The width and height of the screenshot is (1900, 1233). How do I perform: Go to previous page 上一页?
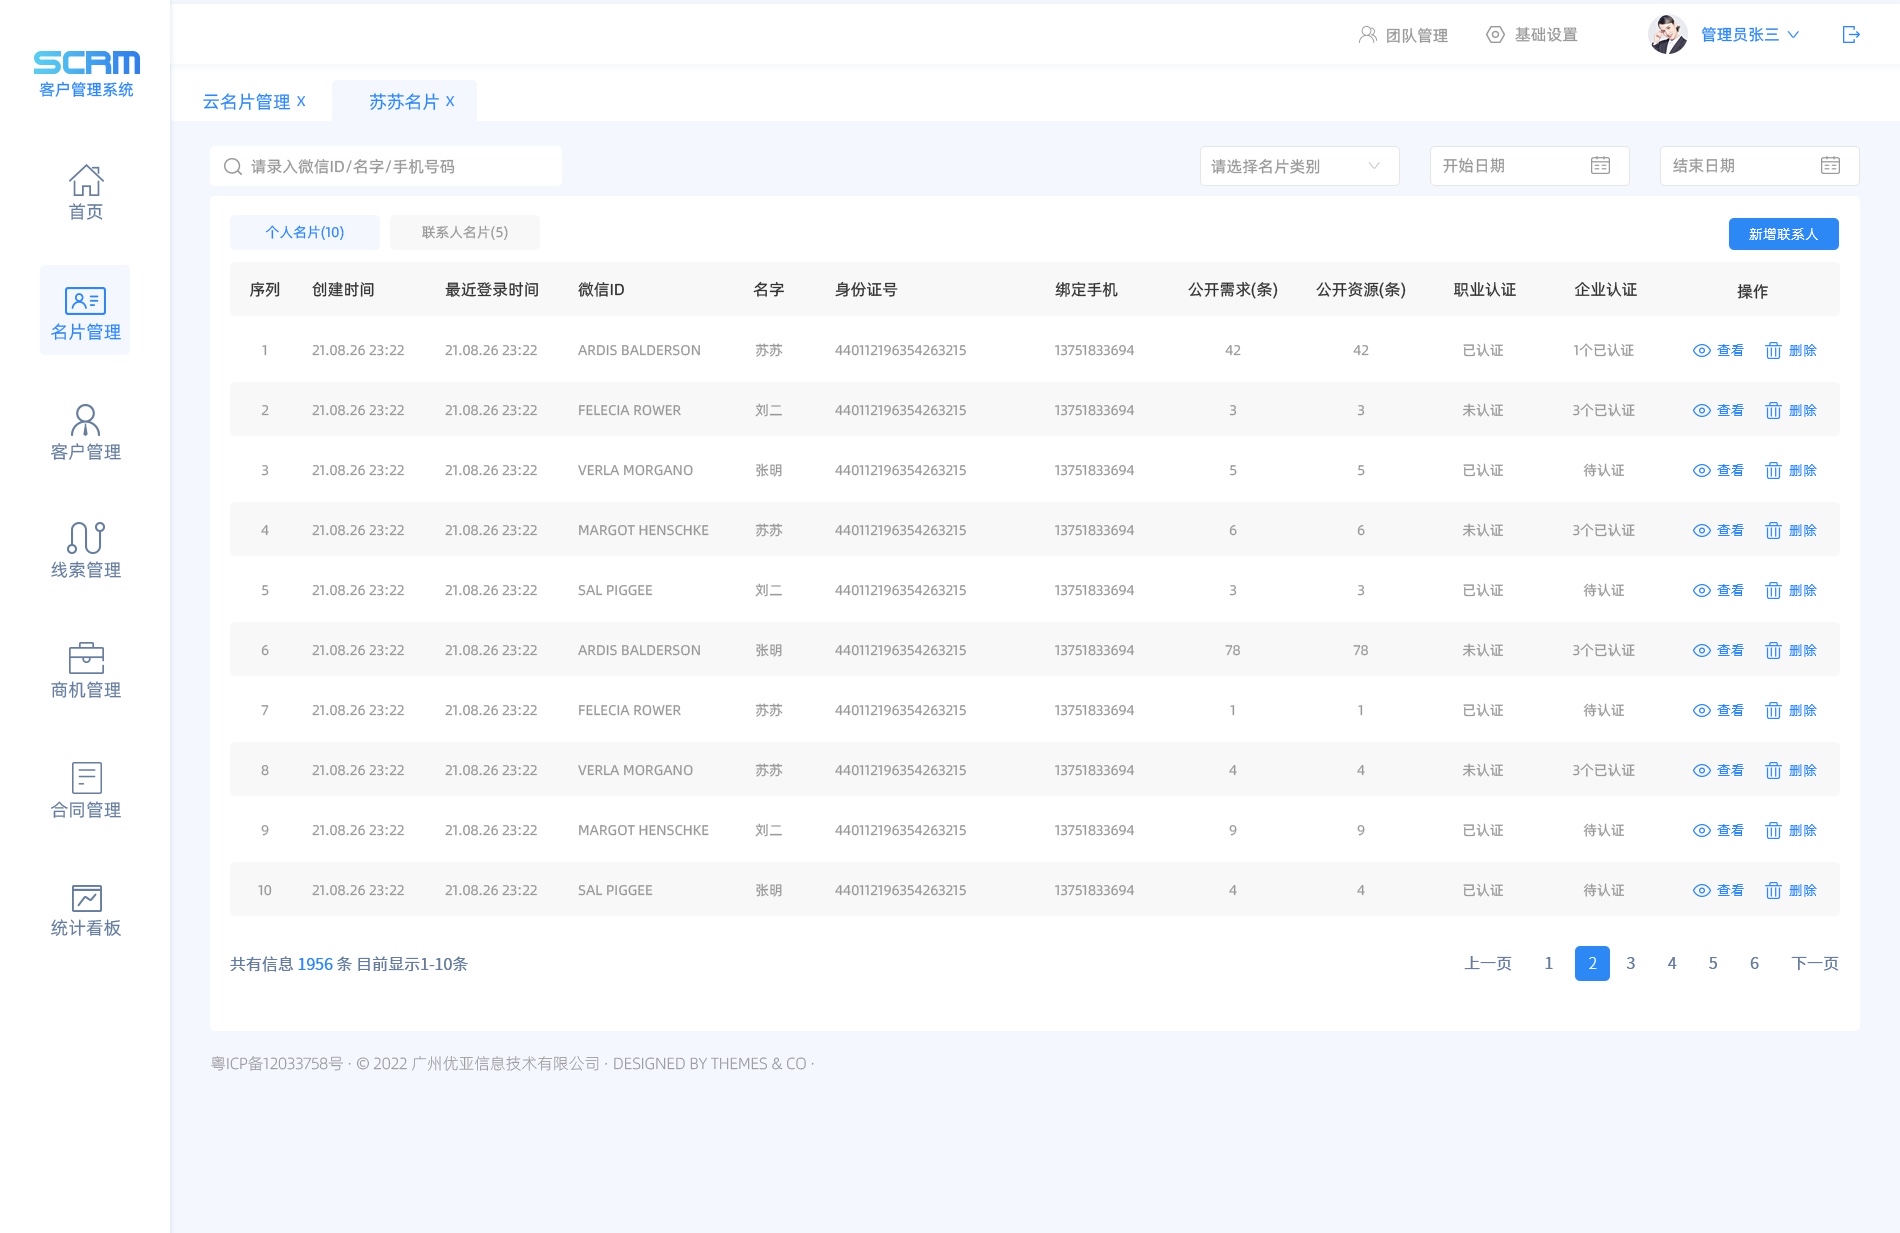pos(1488,963)
